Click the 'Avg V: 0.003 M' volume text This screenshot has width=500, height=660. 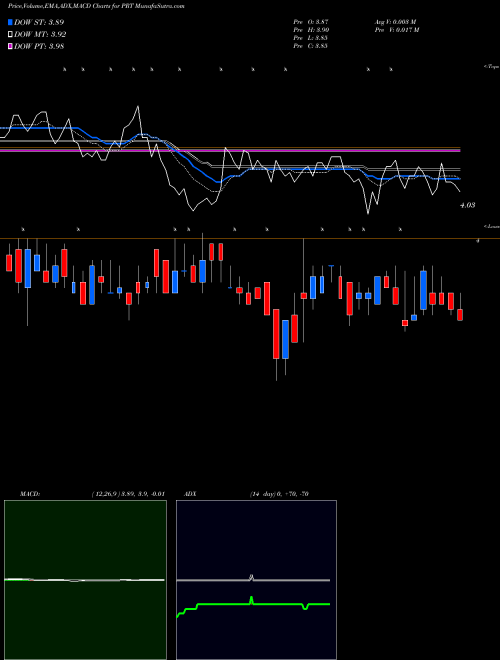click(x=395, y=22)
